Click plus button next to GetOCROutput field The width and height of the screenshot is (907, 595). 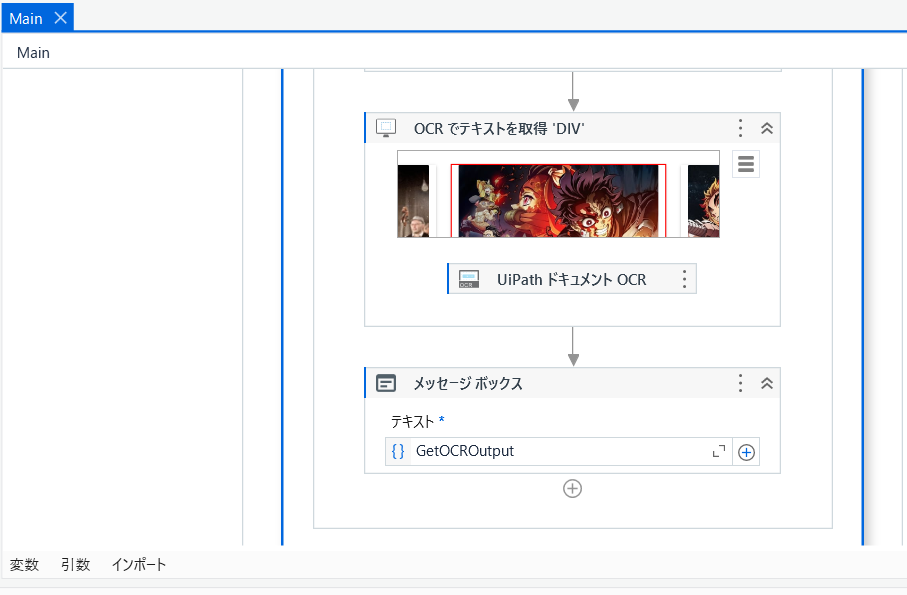click(746, 452)
